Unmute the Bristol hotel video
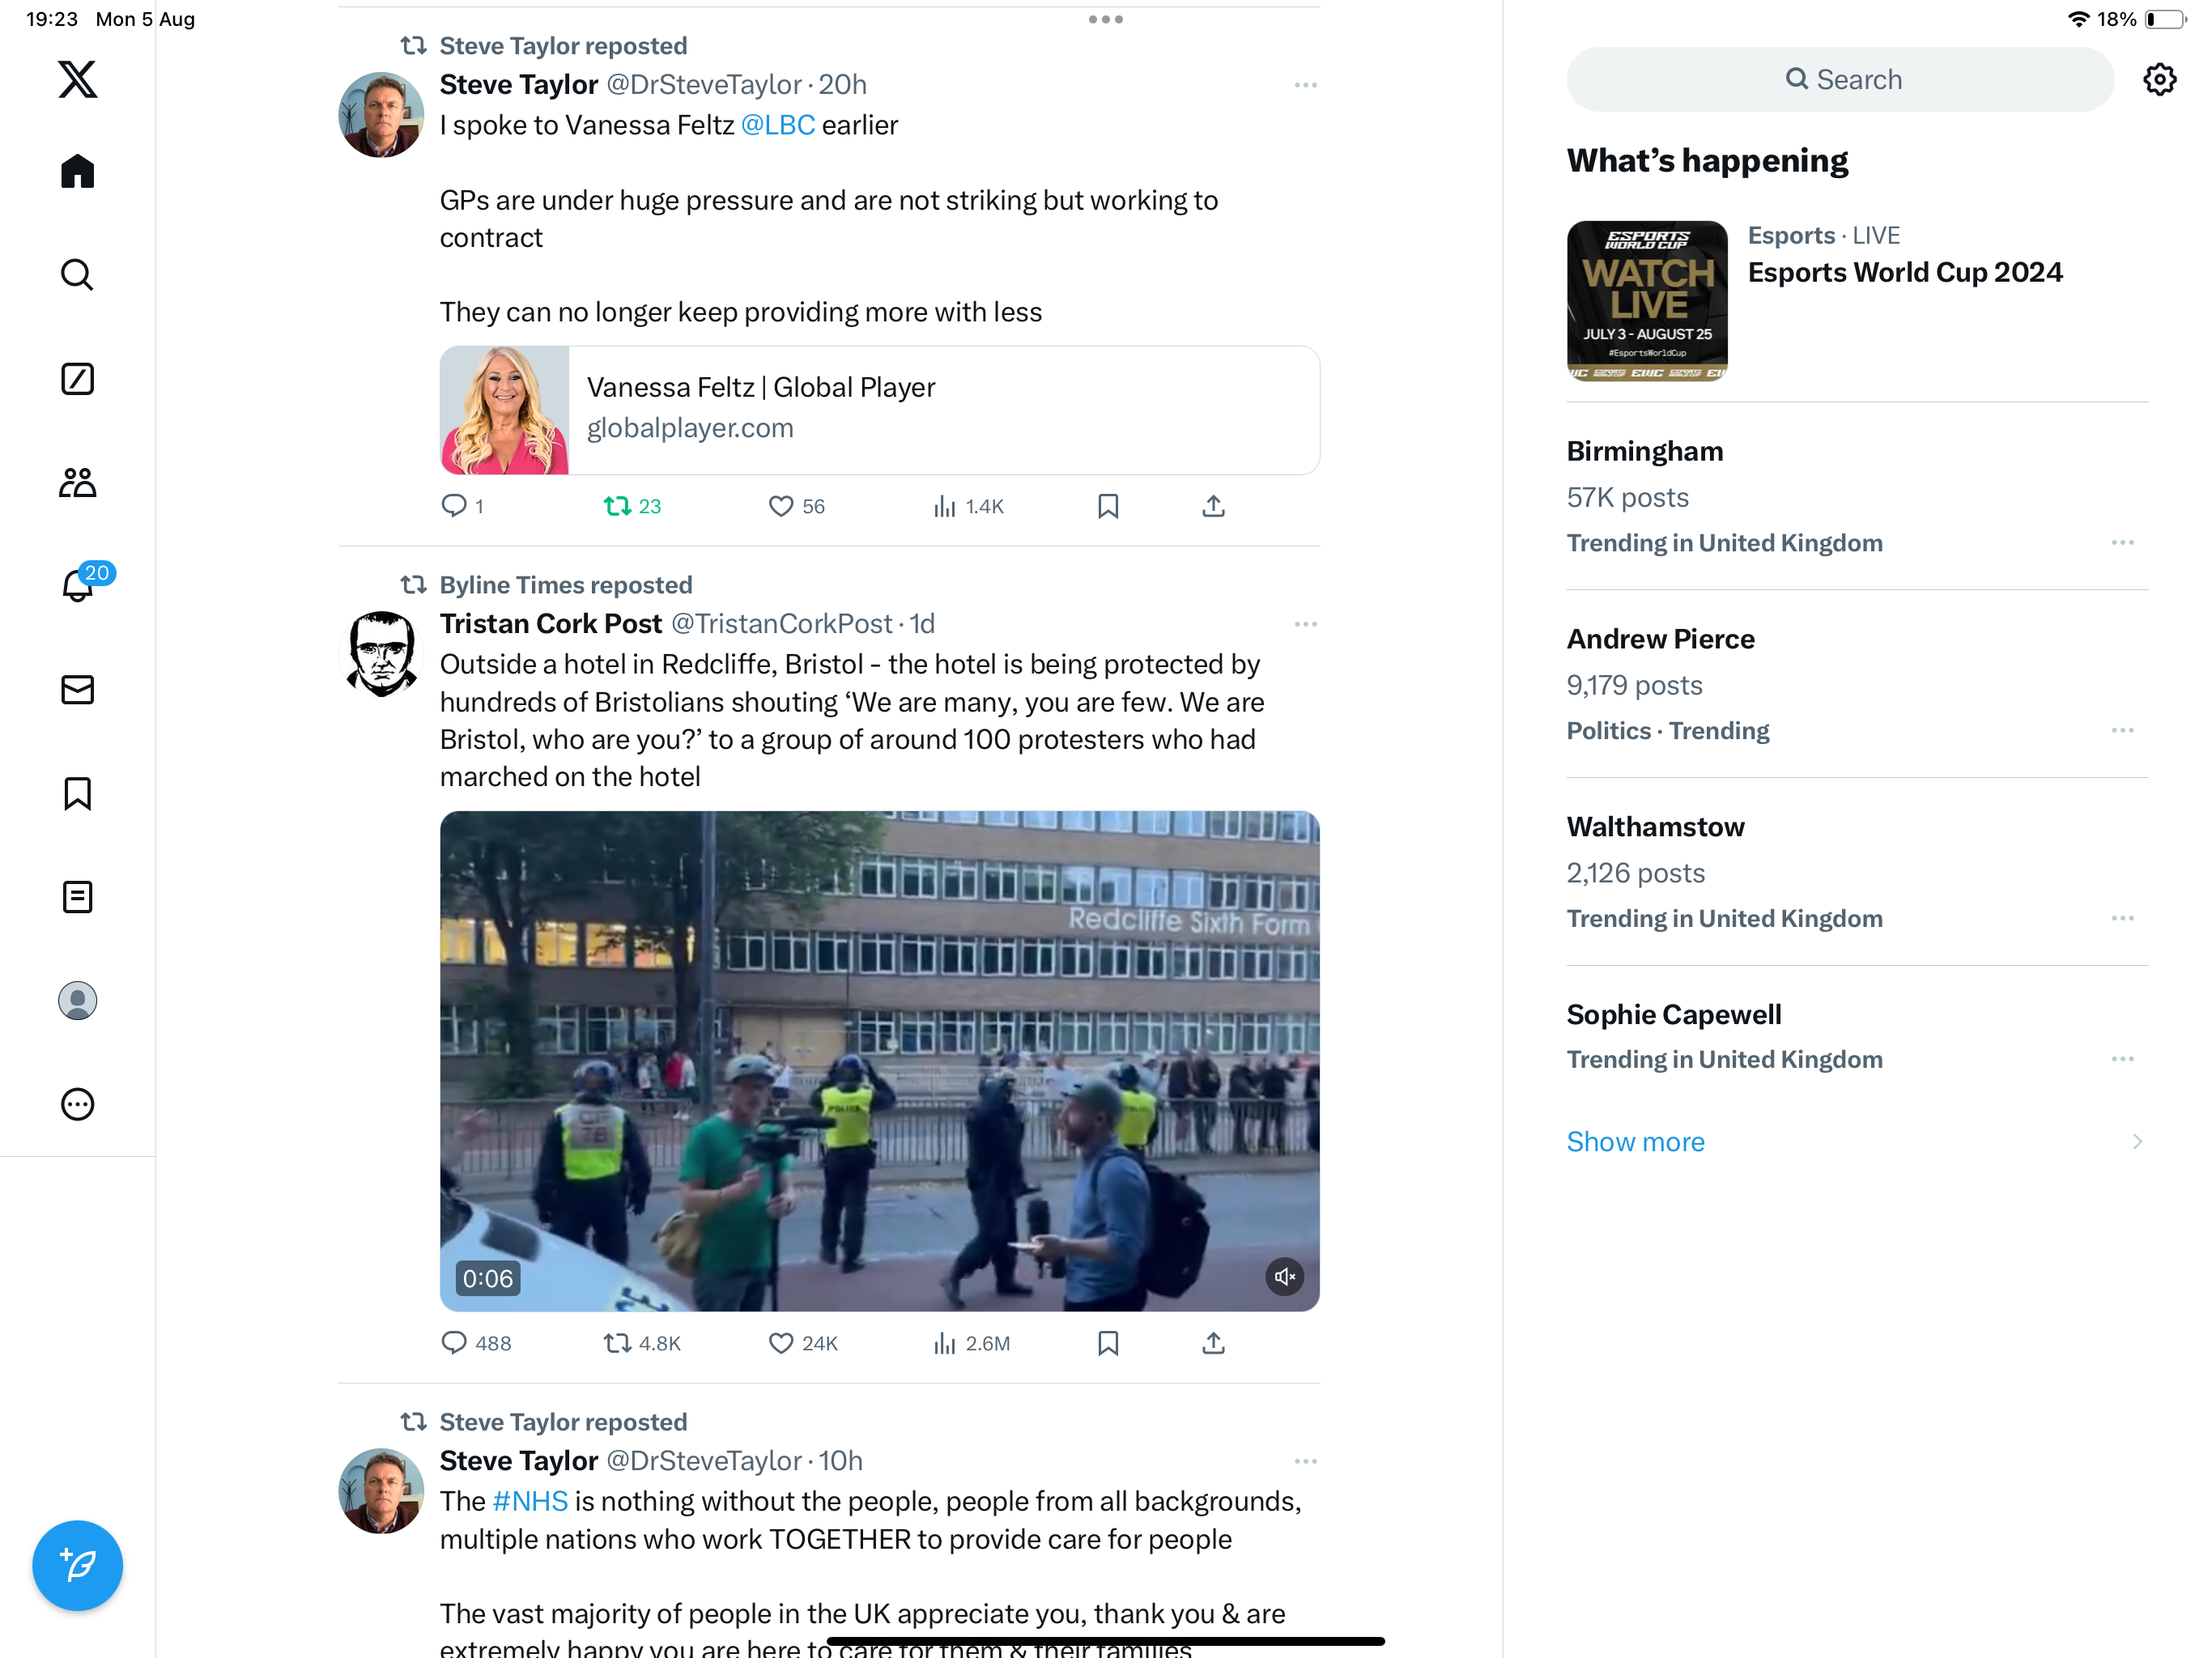Viewport: 2212px width, 1658px height. [1284, 1276]
